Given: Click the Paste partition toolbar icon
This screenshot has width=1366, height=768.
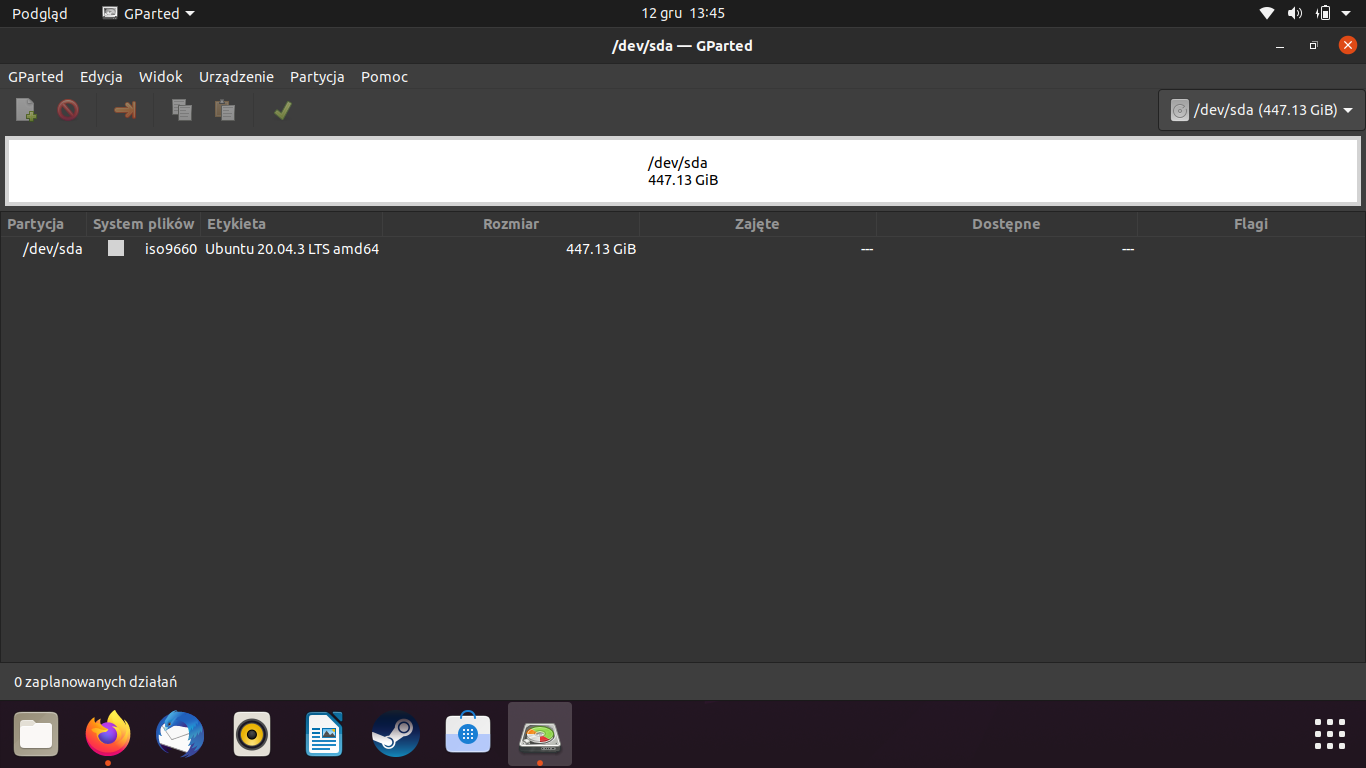Looking at the screenshot, I should coord(225,110).
